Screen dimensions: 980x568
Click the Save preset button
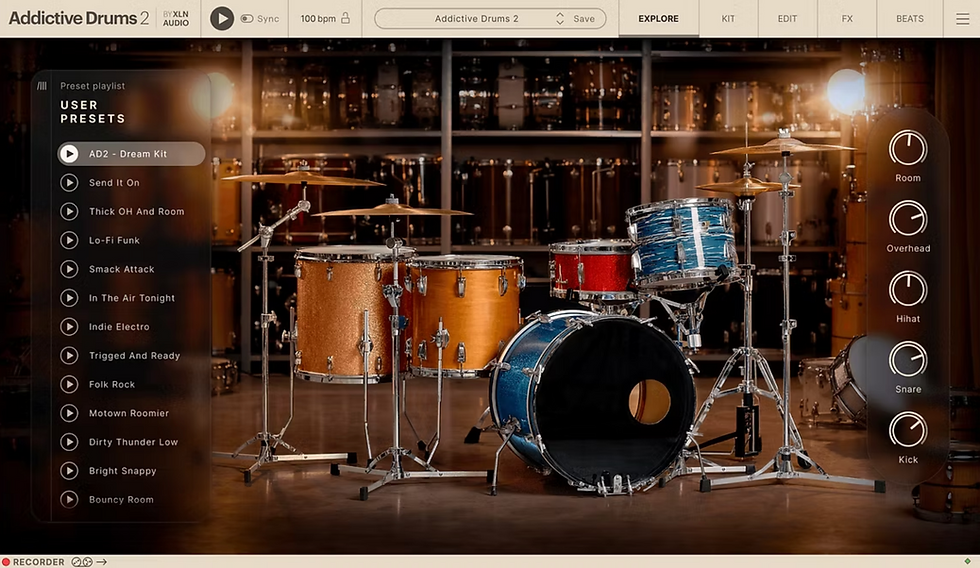[x=584, y=19]
